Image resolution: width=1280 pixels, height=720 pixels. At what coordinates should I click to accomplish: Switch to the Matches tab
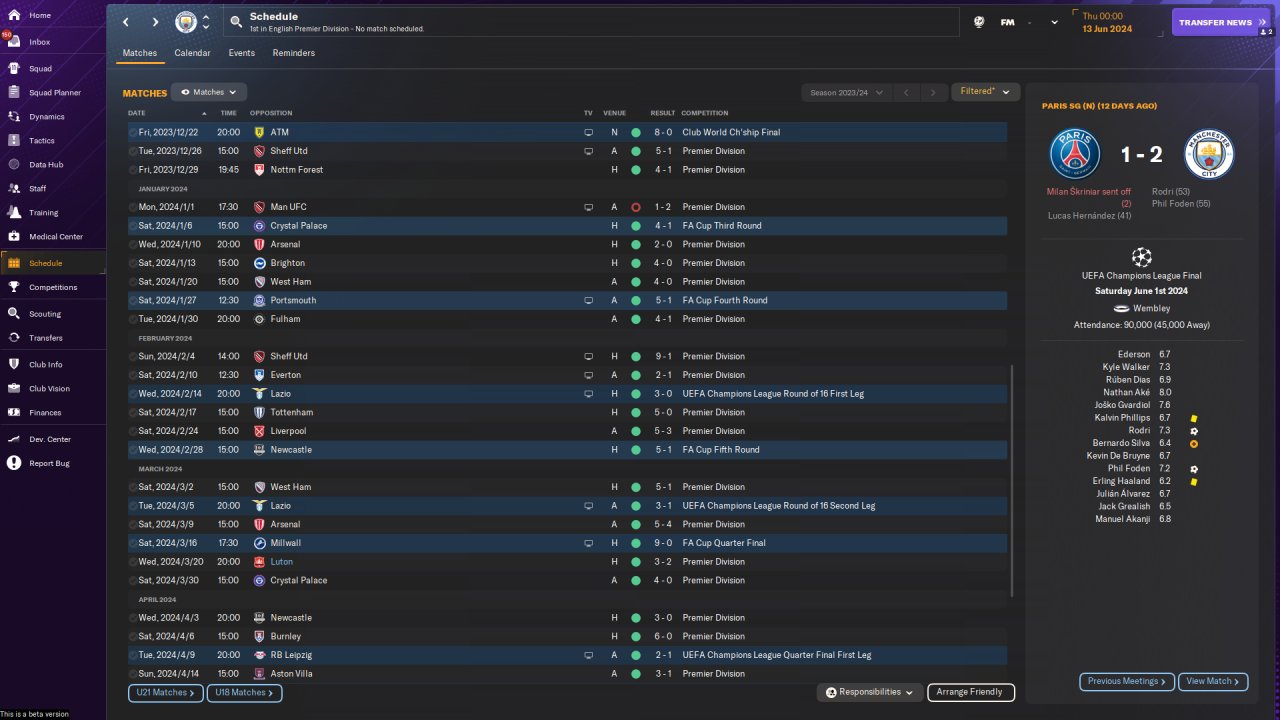pos(140,53)
